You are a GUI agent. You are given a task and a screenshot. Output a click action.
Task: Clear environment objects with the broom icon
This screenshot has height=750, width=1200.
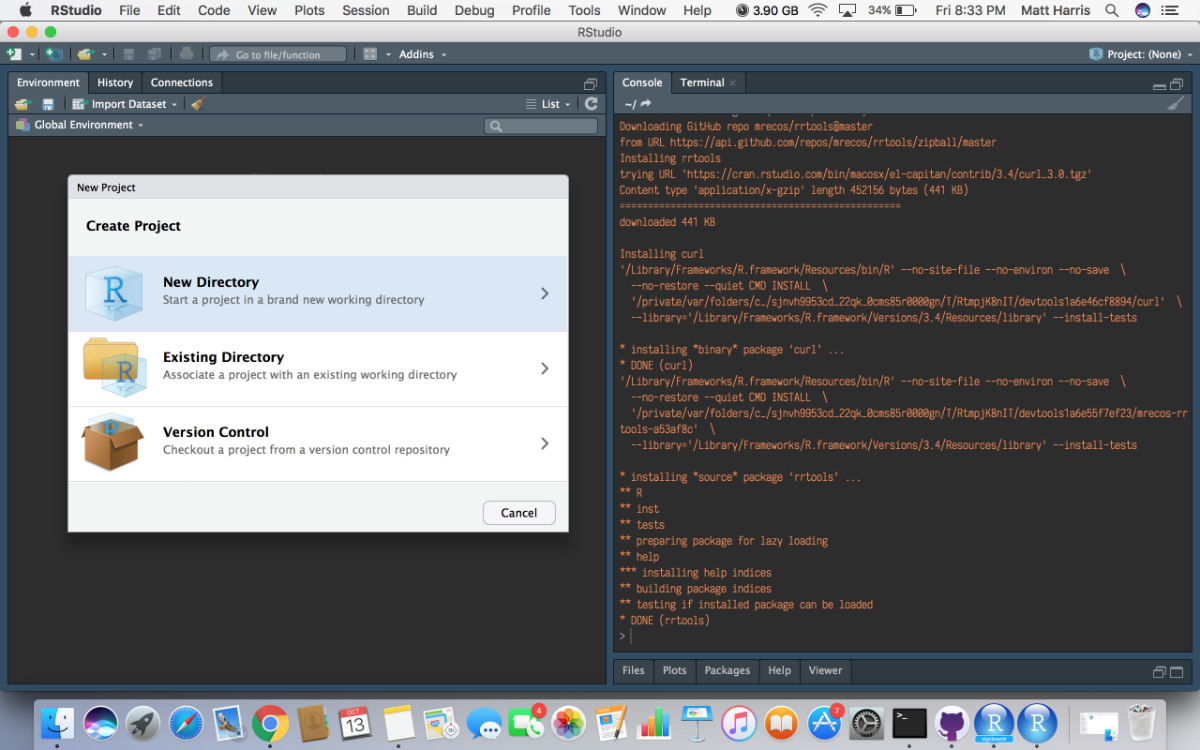pos(197,104)
